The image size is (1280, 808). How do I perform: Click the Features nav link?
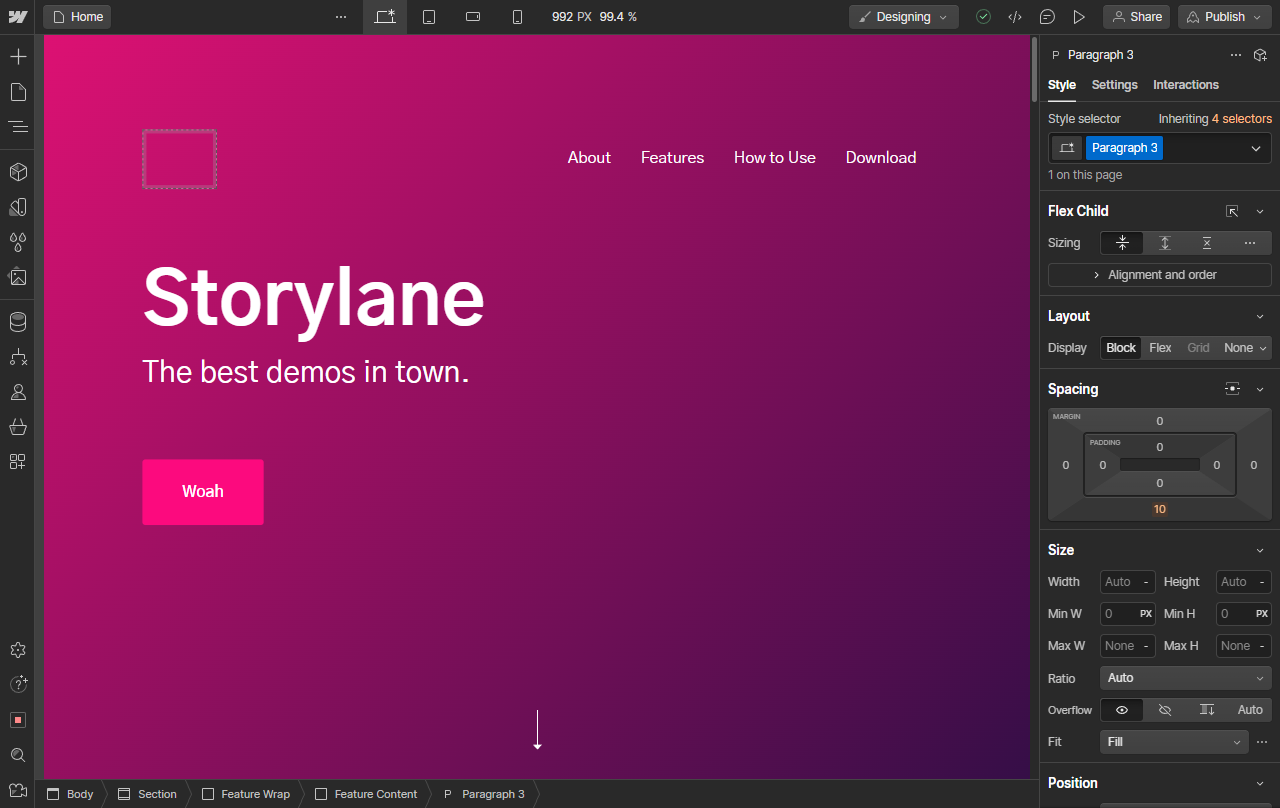click(672, 158)
